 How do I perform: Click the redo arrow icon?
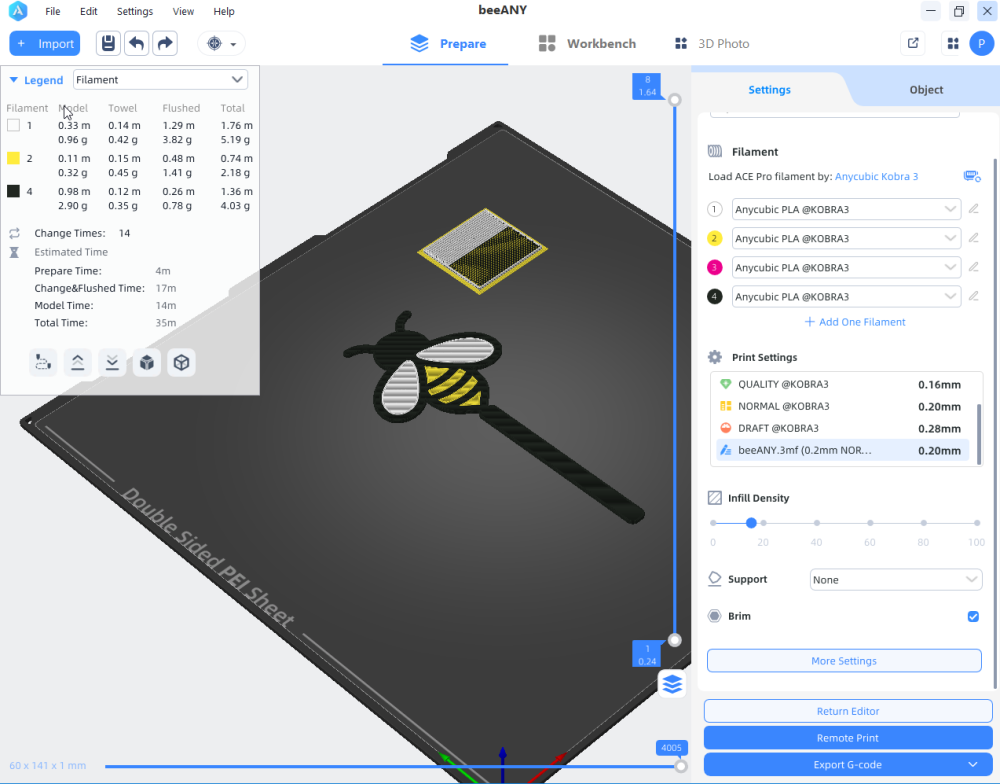tap(165, 43)
